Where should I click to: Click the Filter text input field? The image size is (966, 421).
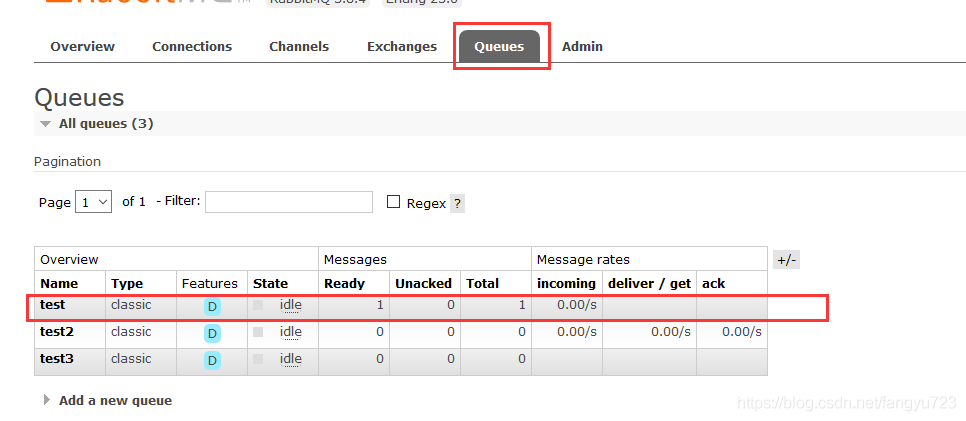click(x=288, y=202)
